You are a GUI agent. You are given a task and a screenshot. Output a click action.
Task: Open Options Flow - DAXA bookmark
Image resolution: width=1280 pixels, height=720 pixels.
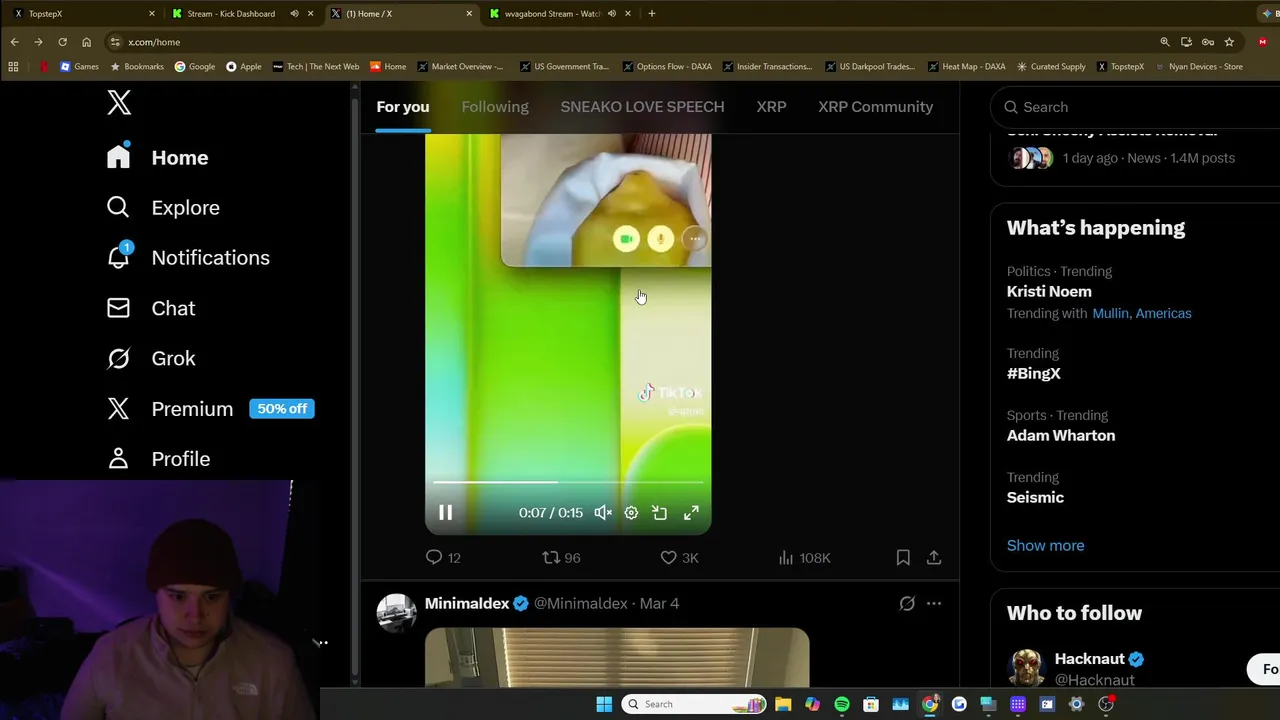(667, 67)
